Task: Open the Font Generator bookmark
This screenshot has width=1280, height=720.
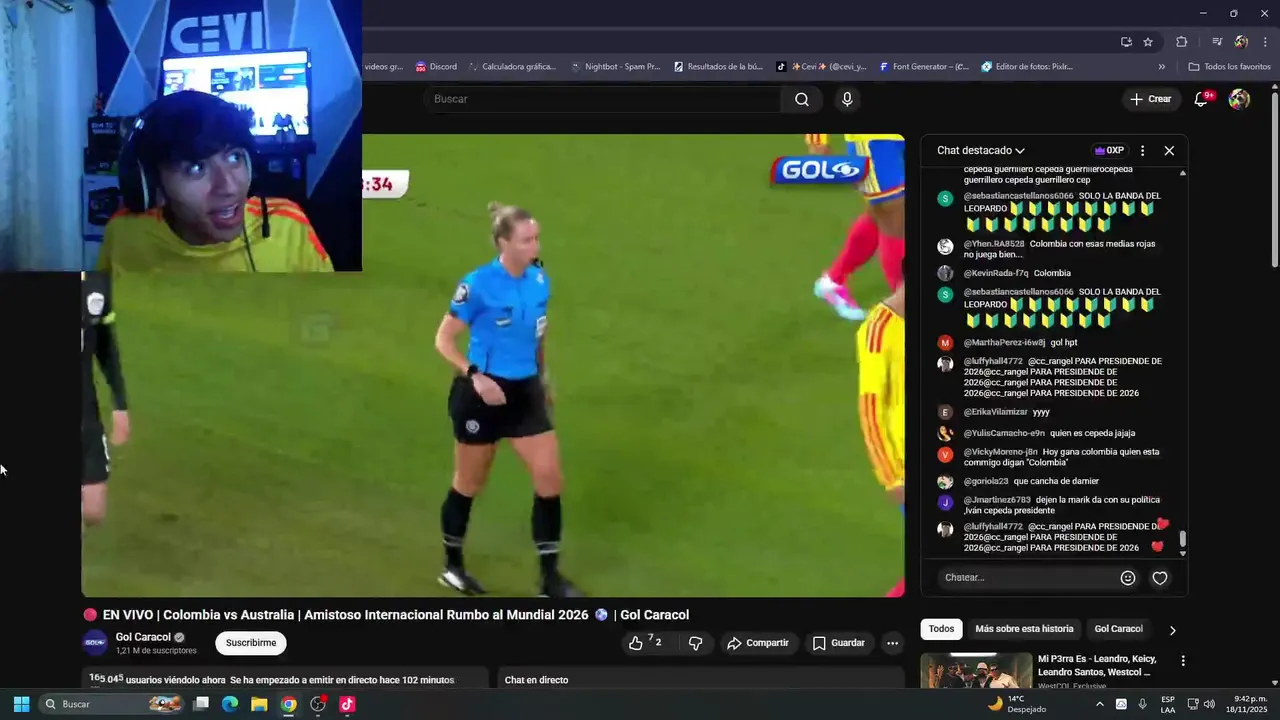Action: click(924, 67)
